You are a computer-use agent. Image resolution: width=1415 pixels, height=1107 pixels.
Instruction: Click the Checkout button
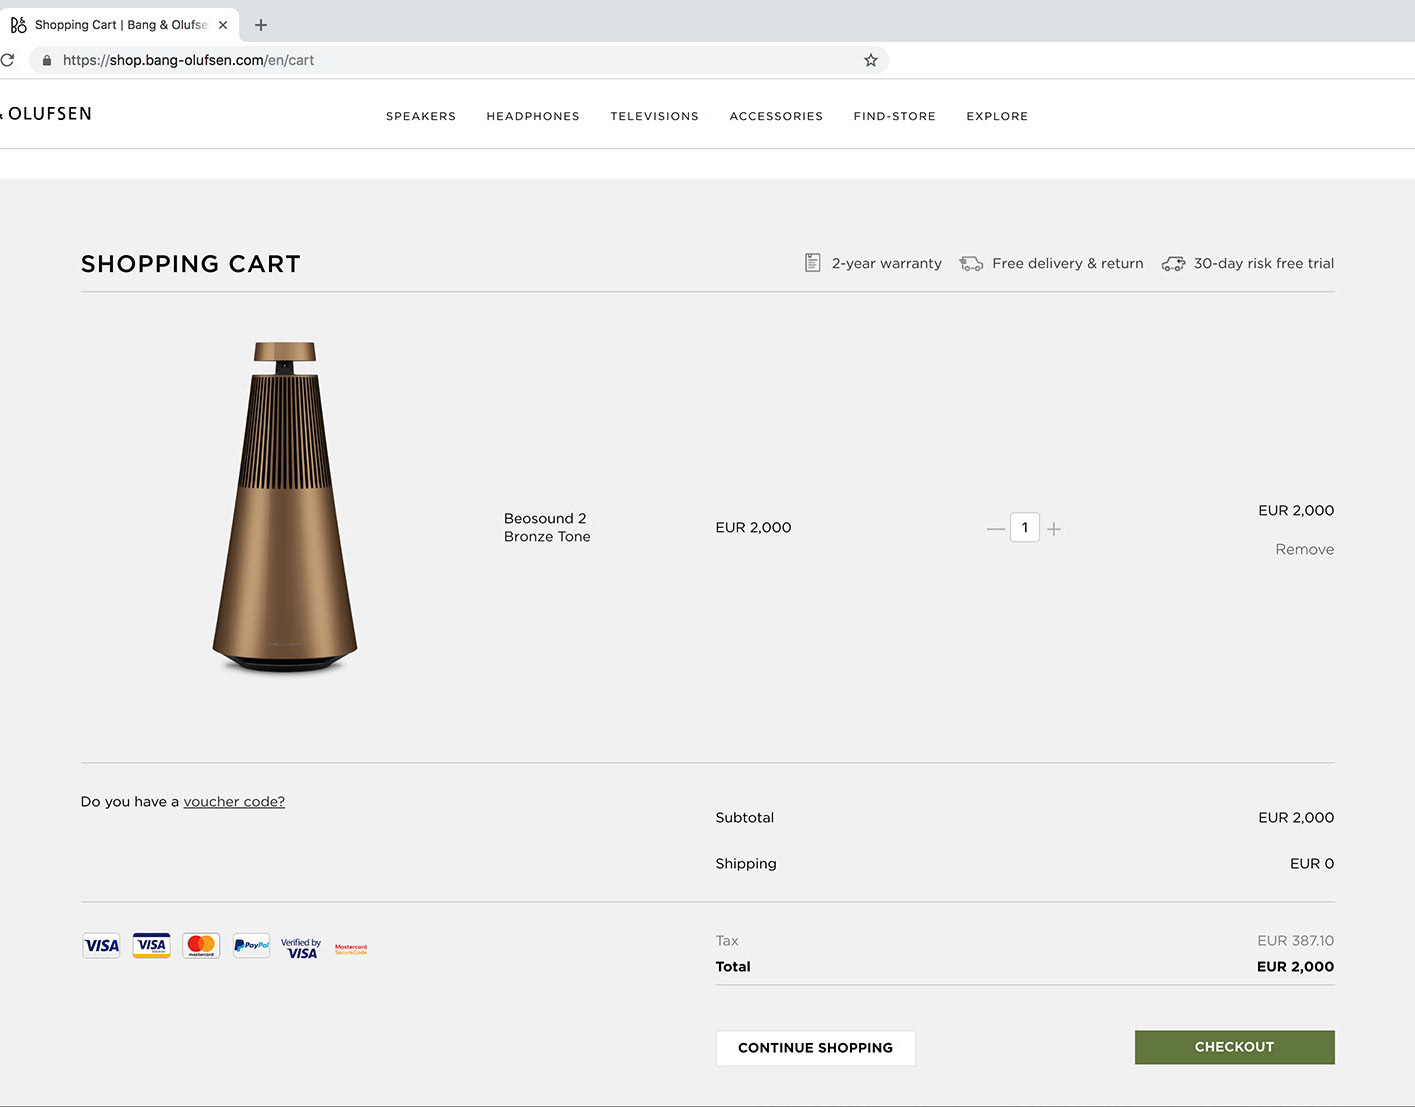[1234, 1047]
